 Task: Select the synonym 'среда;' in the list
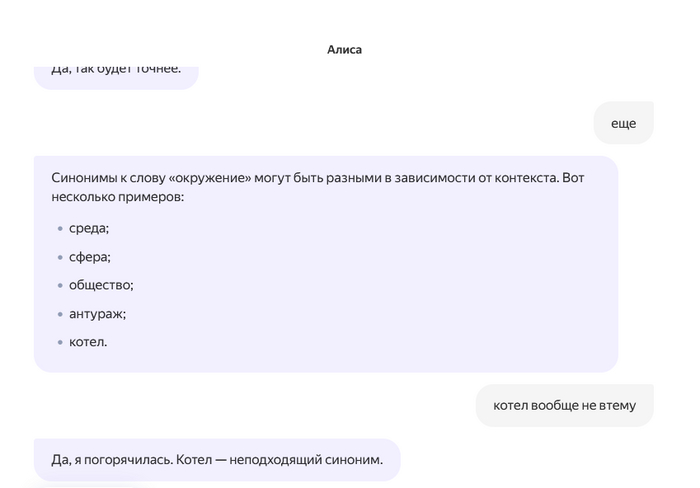(89, 228)
